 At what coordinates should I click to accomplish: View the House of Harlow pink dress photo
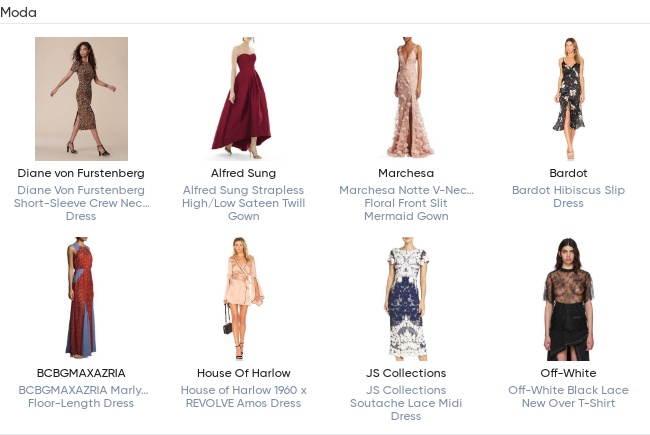(243, 299)
